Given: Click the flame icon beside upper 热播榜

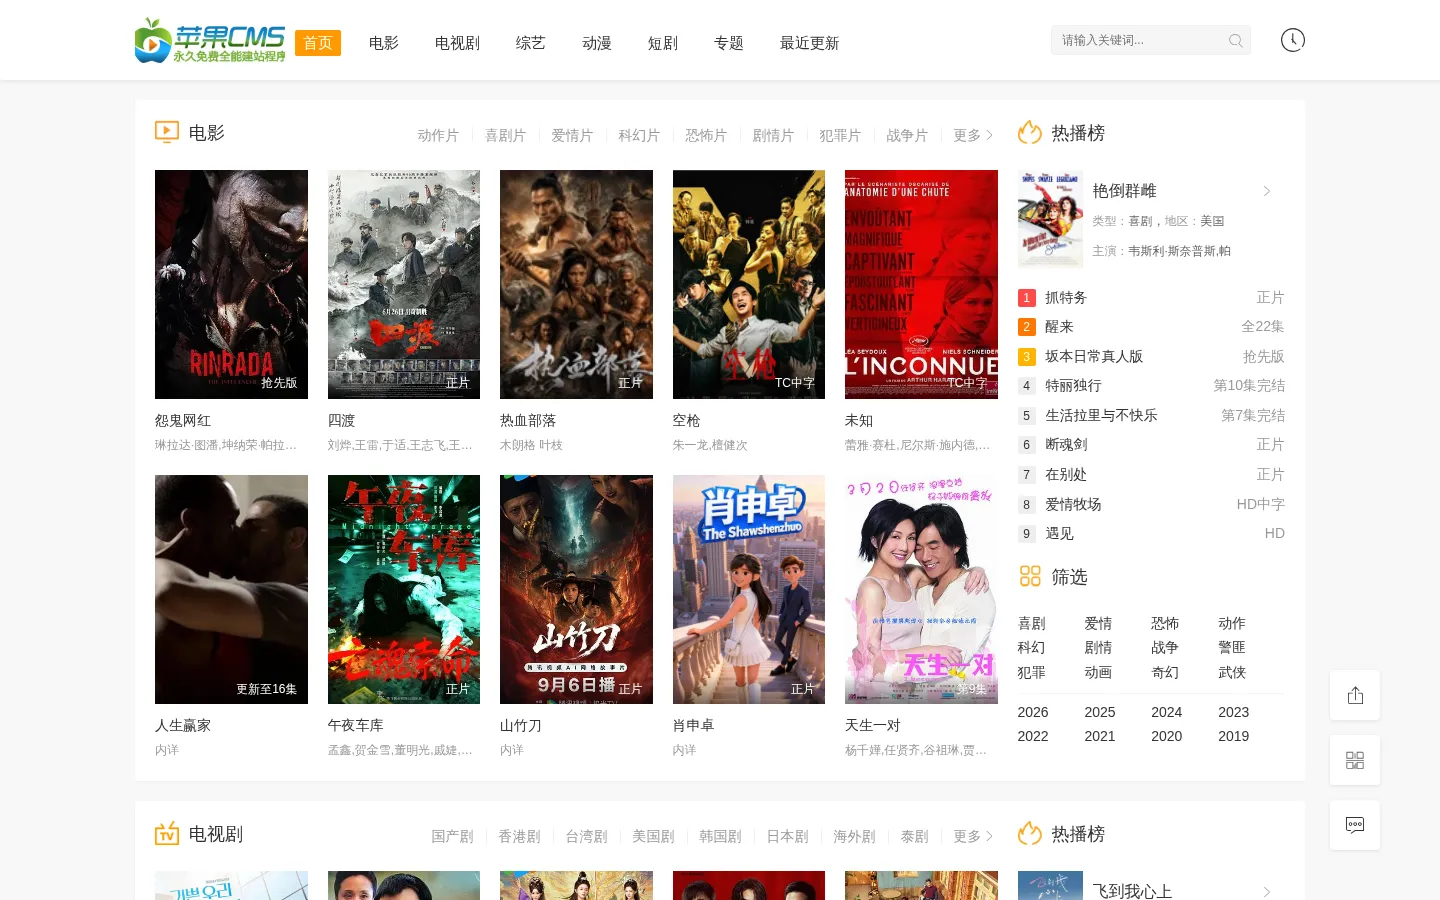Looking at the screenshot, I should click(1030, 133).
